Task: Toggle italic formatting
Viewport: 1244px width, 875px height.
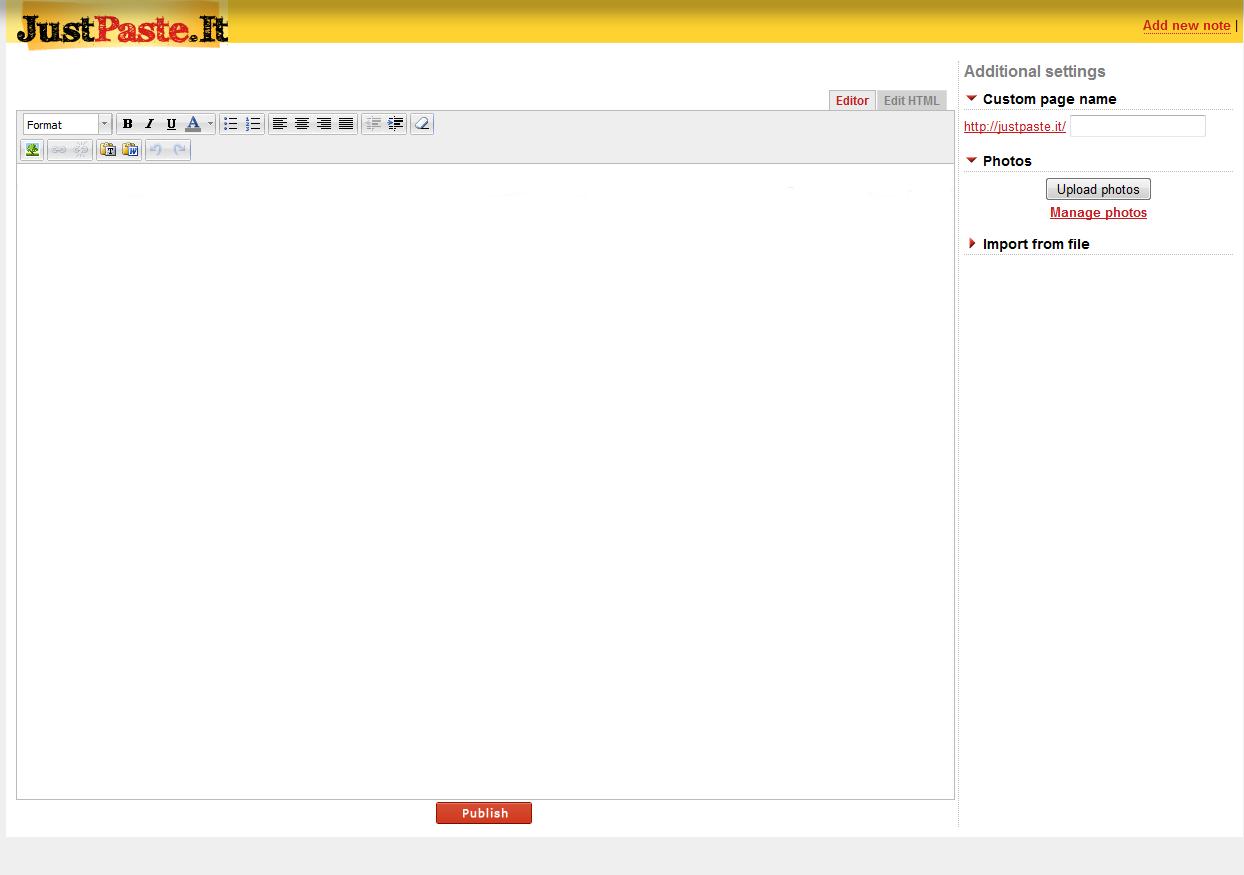Action: [149, 123]
